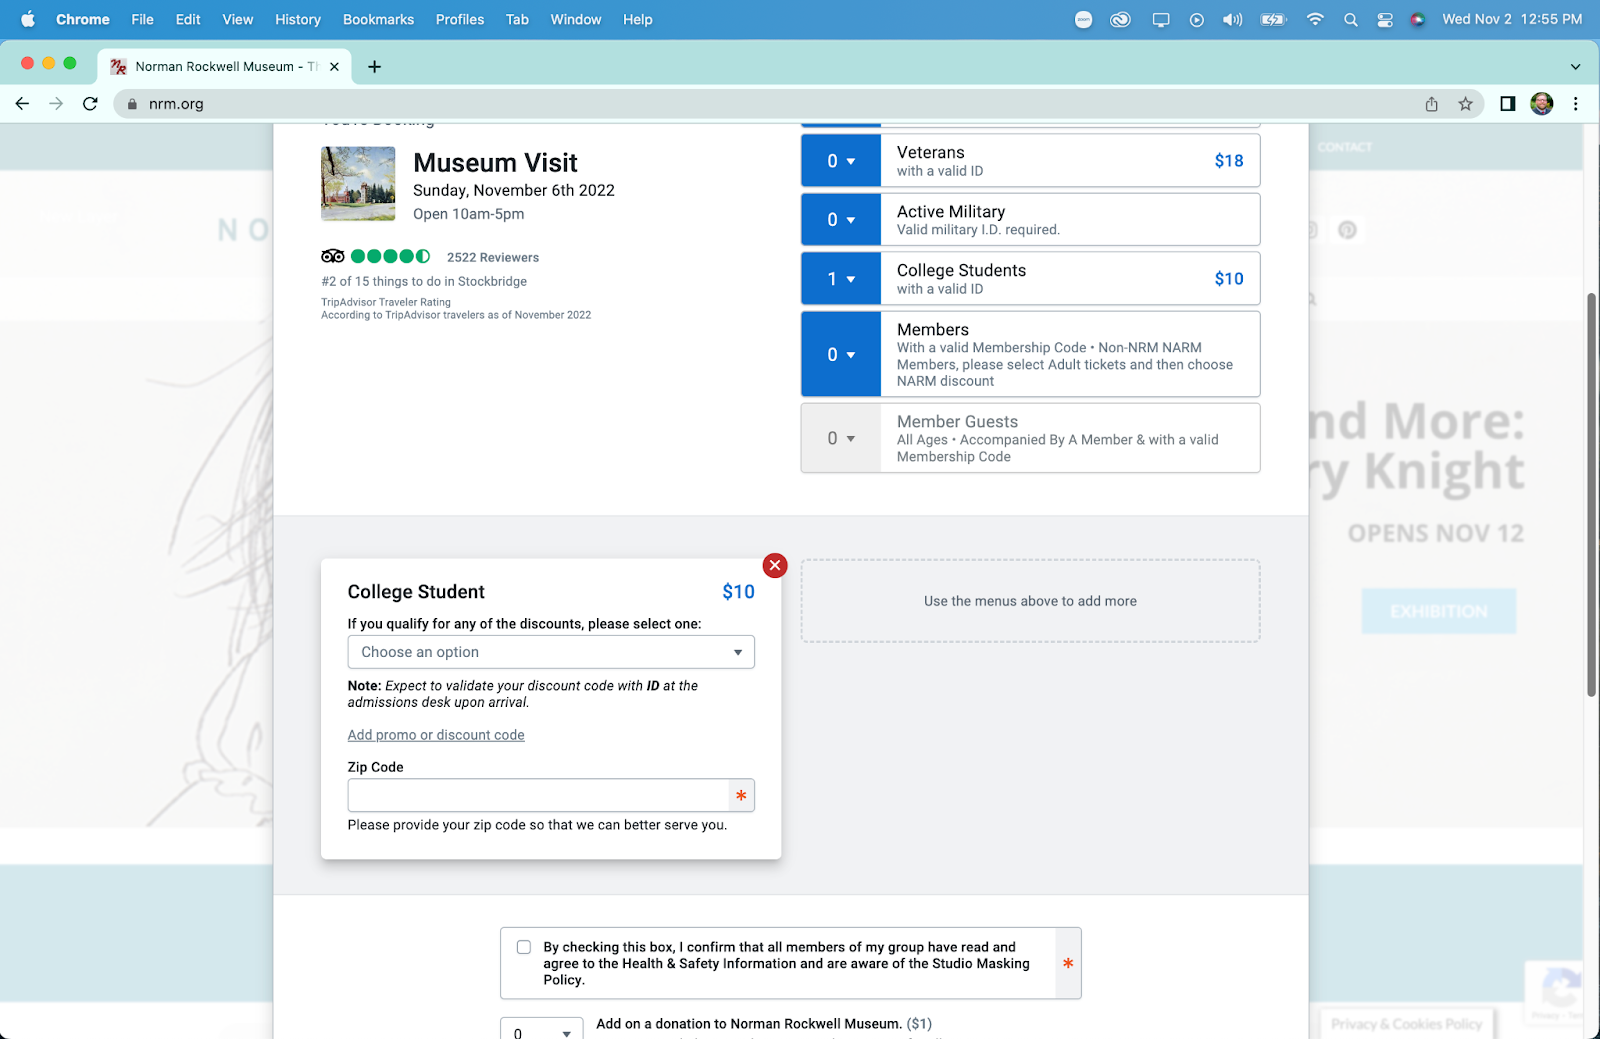The width and height of the screenshot is (1600, 1039).
Task: Open the Members quantity dropdown
Action: pyautogui.click(x=841, y=354)
